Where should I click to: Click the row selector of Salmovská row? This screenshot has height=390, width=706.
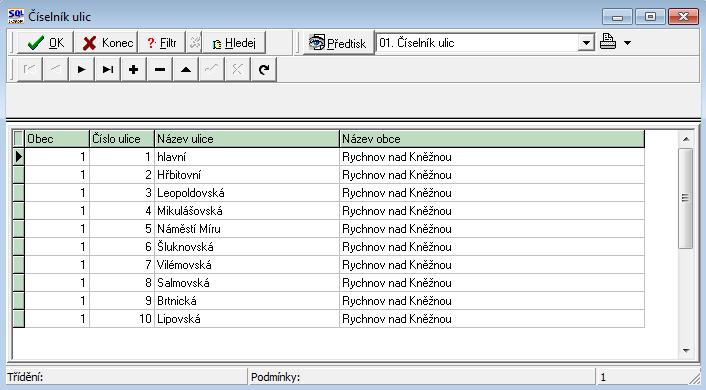click(18, 283)
